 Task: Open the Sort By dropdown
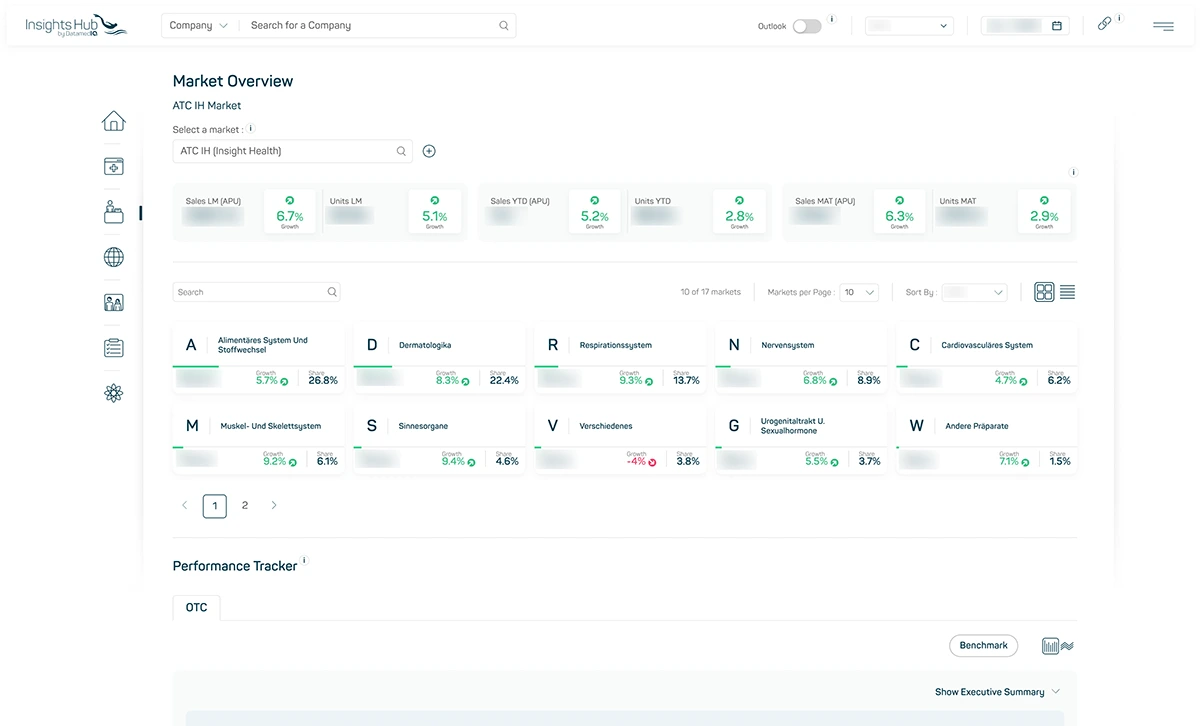[974, 292]
